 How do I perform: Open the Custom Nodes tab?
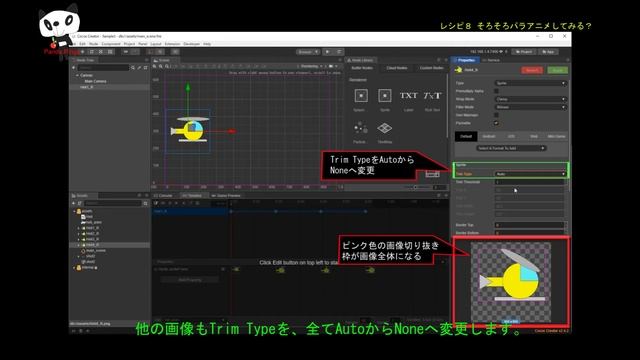(x=431, y=68)
